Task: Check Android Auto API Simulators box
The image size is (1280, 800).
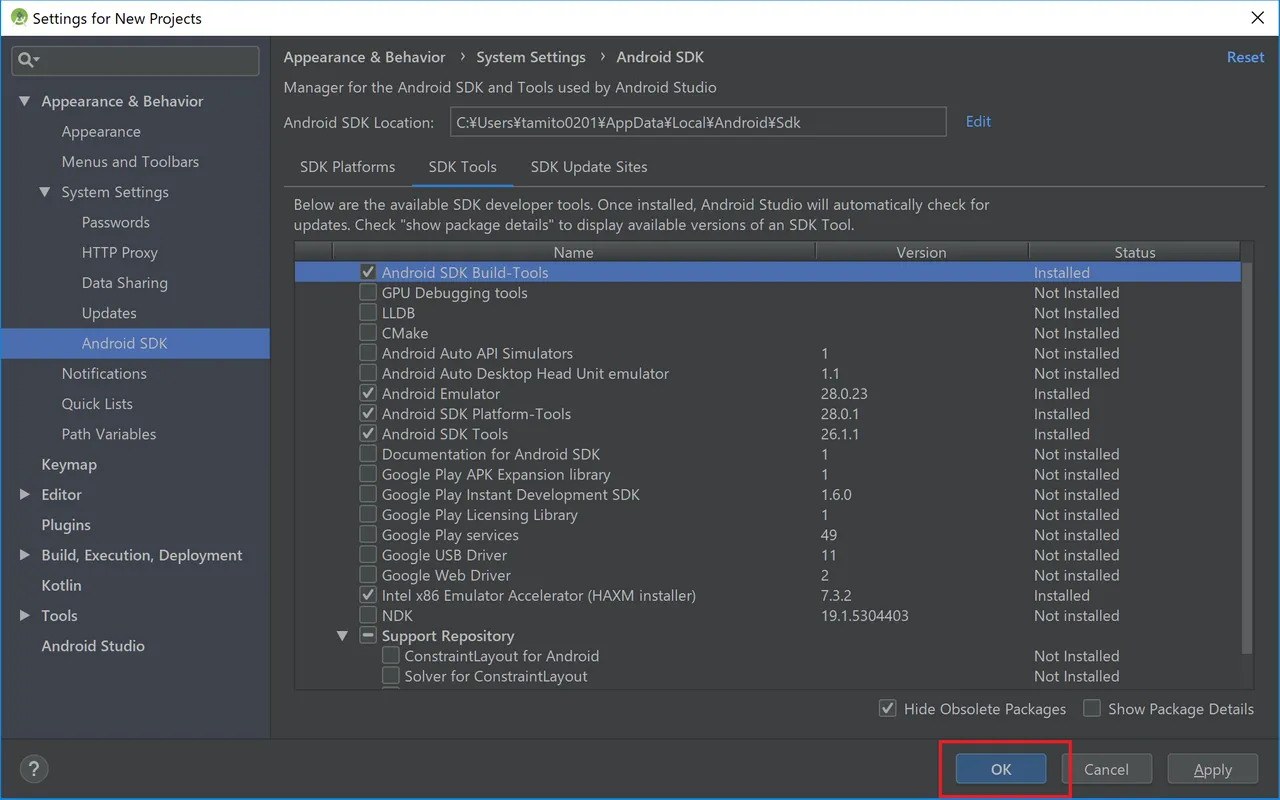Action: click(x=368, y=353)
